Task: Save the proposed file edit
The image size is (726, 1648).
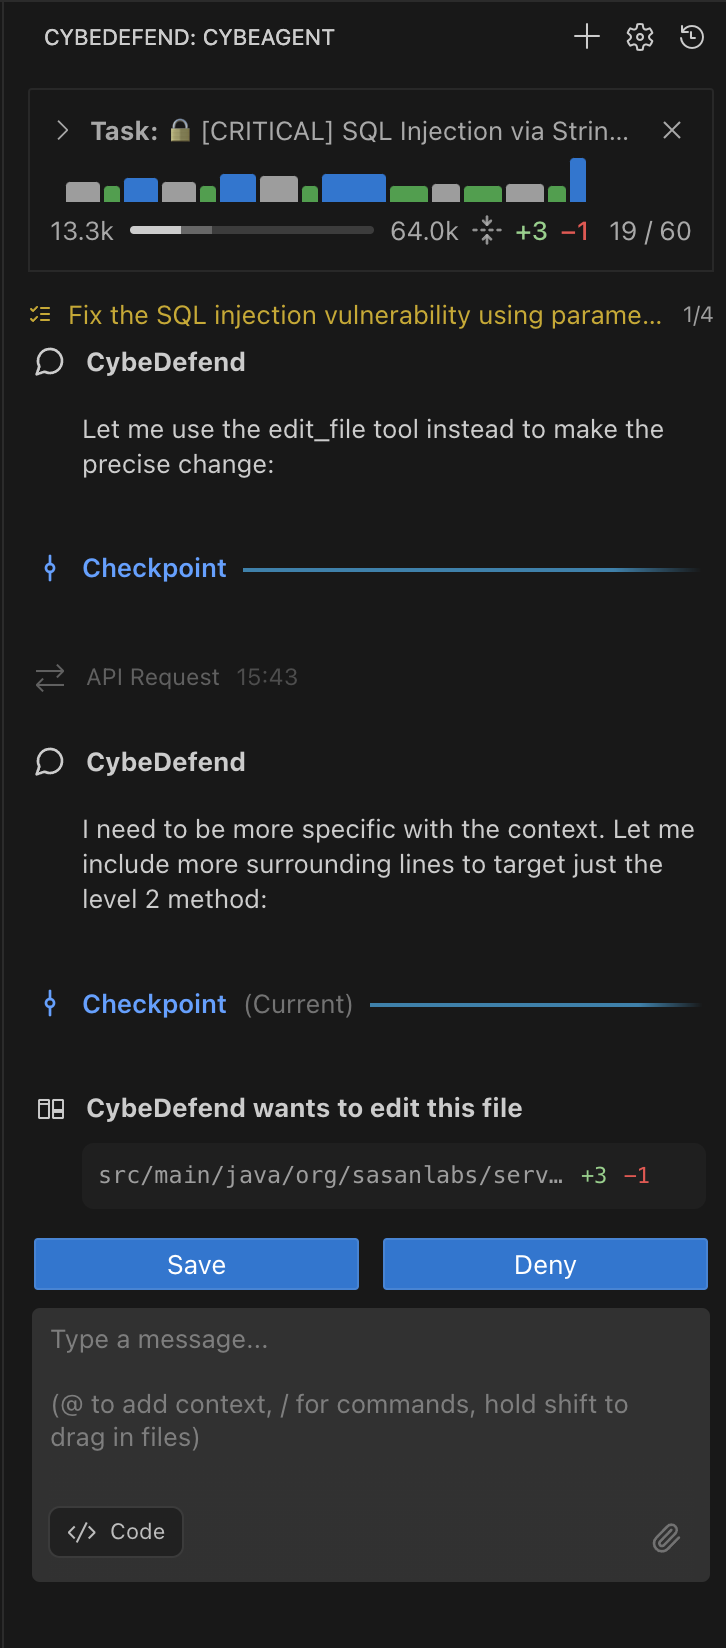Action: (196, 1263)
